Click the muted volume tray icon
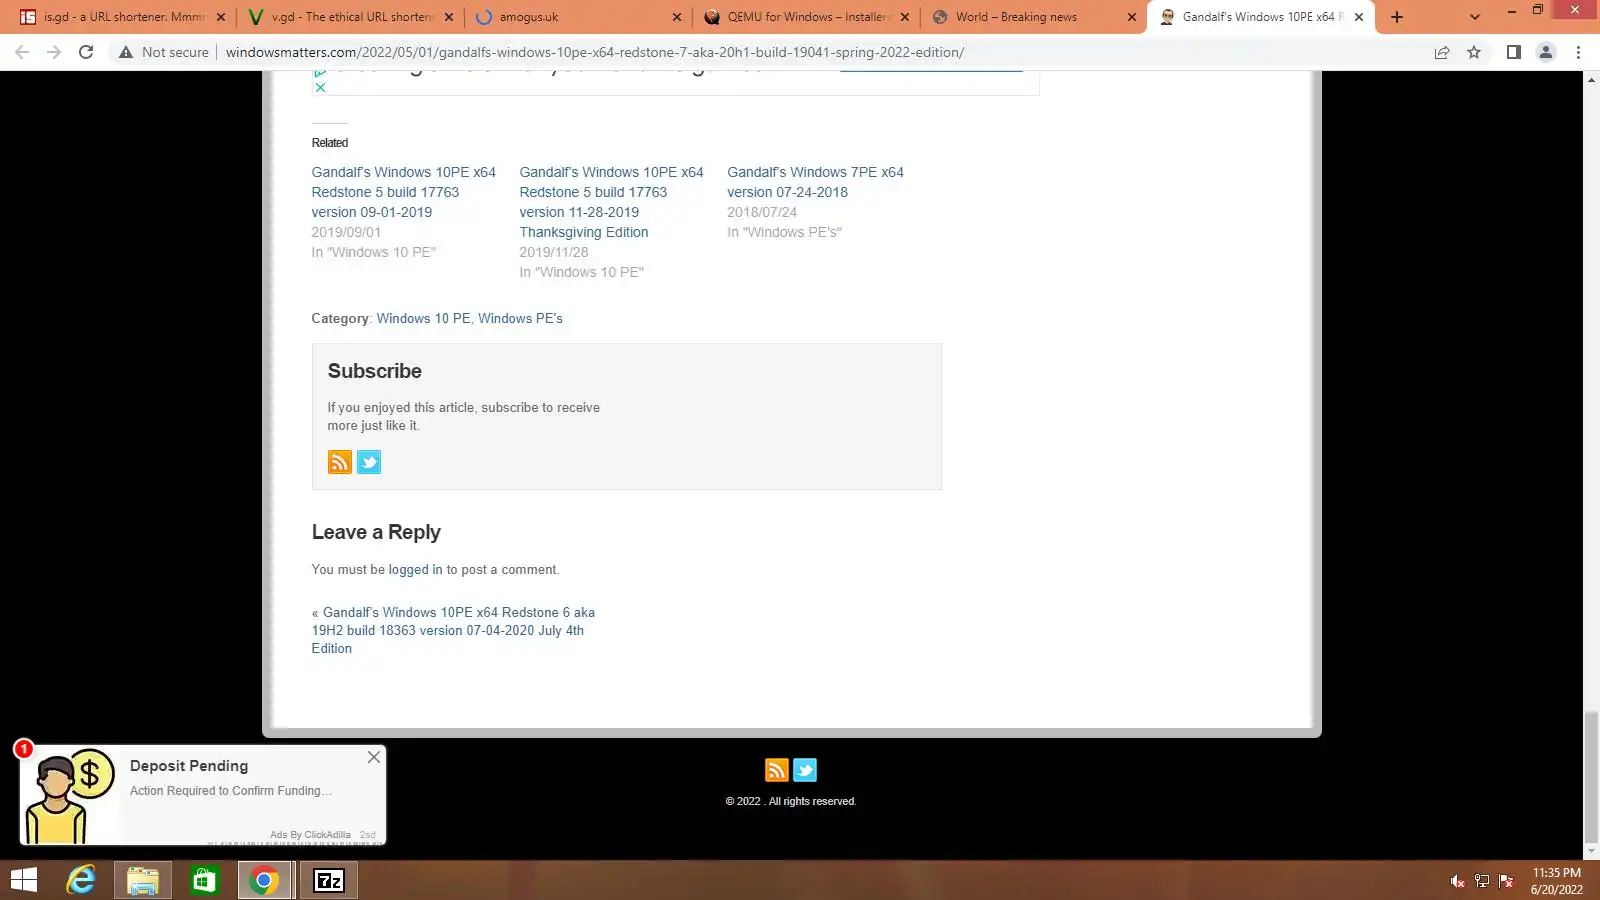 point(1457,881)
